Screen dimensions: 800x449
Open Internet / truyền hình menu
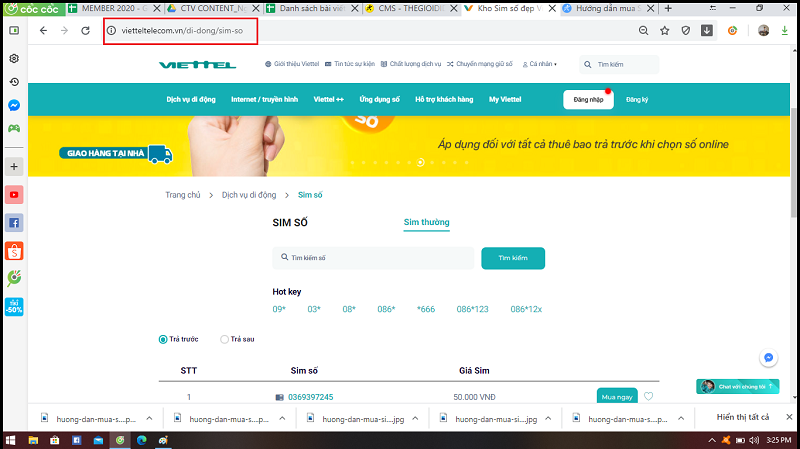(264, 99)
